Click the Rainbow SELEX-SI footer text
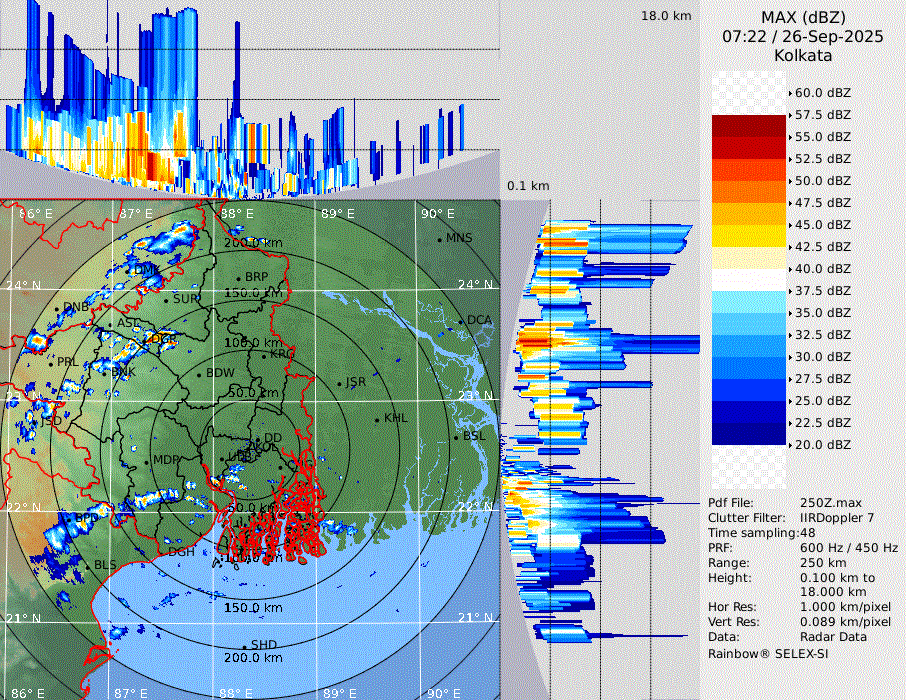This screenshot has height=700, width=906. [768, 653]
